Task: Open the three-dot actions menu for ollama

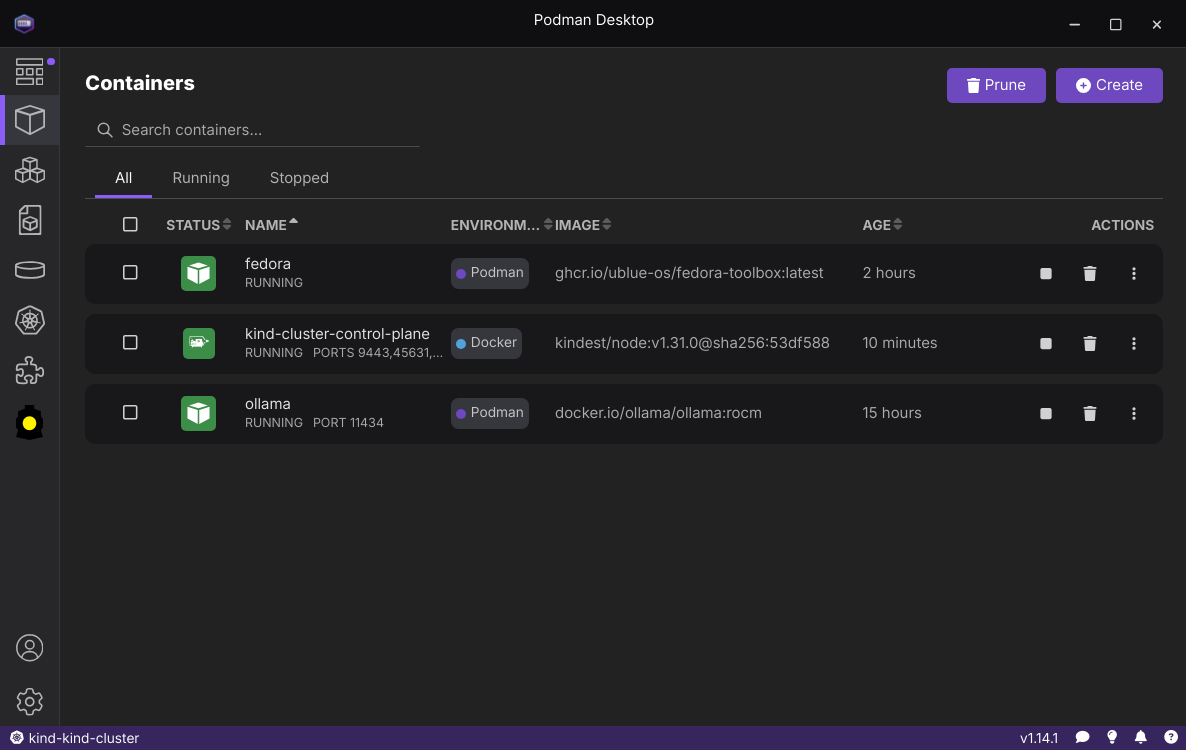Action: point(1134,413)
